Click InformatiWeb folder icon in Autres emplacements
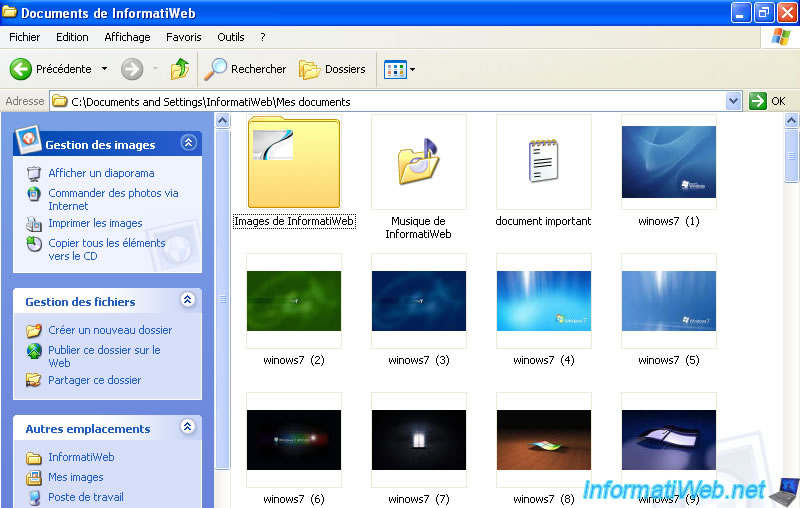Viewport: 800px width, 508px height. [x=34, y=458]
